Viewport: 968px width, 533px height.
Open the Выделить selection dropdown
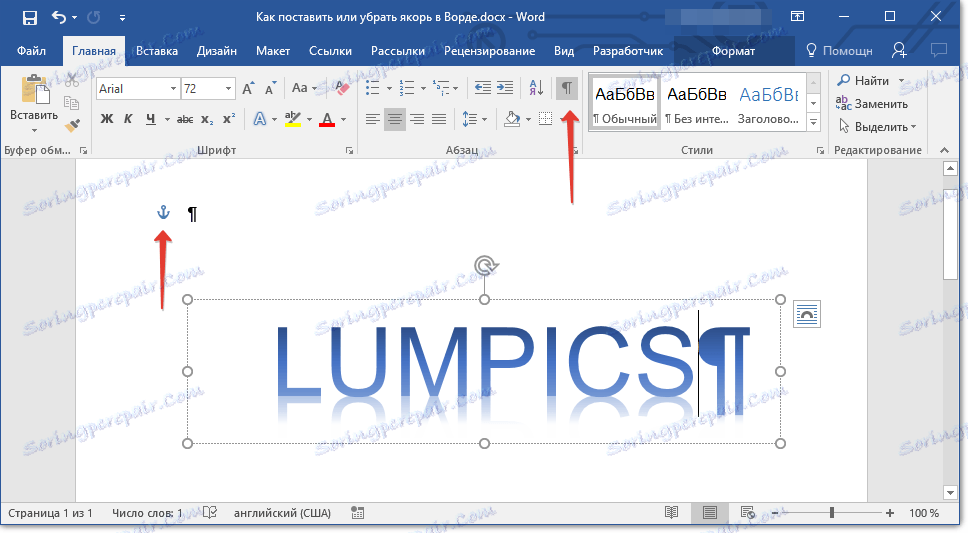click(877, 127)
